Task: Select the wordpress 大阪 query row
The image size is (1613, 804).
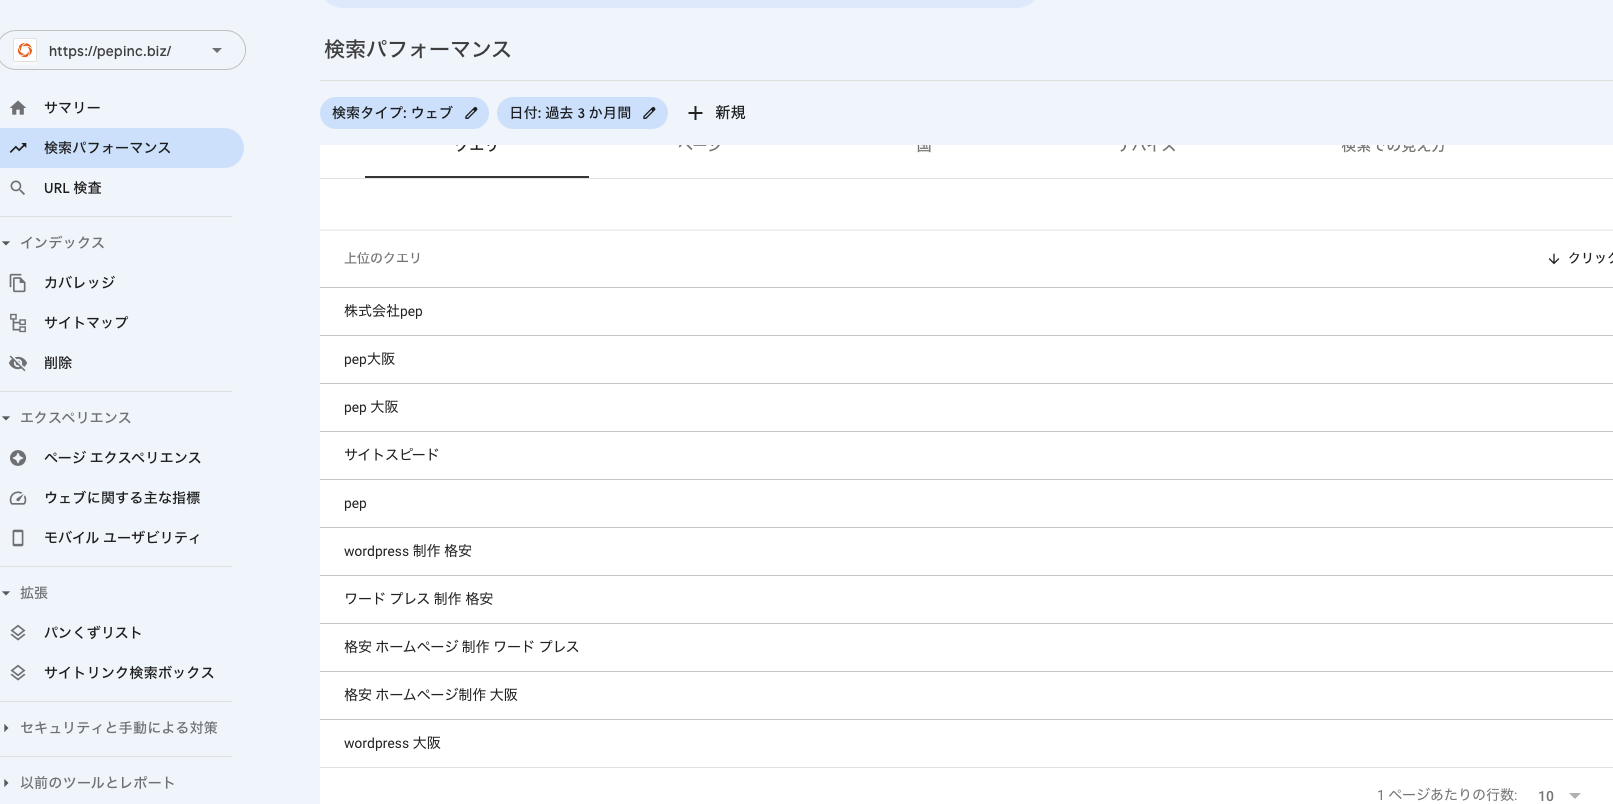Action: point(966,744)
